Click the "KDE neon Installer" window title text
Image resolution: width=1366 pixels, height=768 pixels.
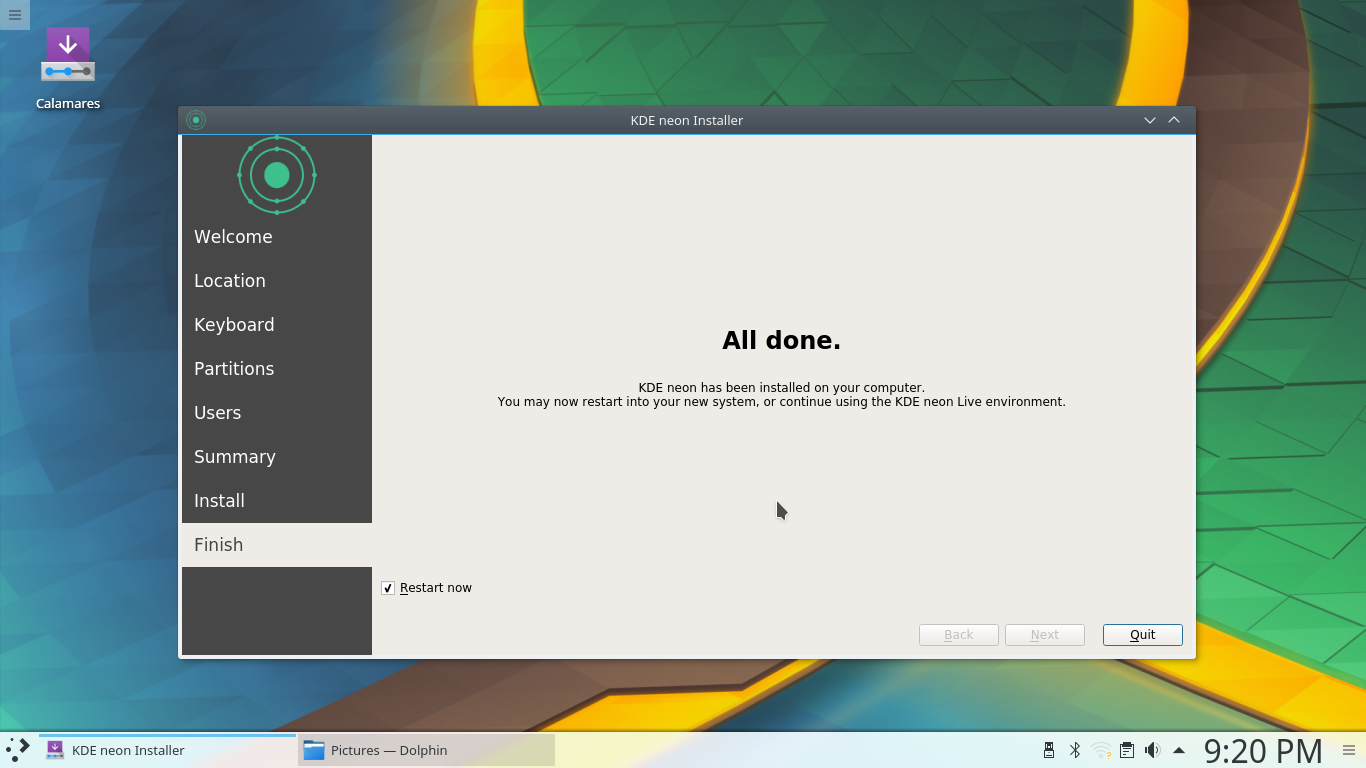click(x=686, y=120)
